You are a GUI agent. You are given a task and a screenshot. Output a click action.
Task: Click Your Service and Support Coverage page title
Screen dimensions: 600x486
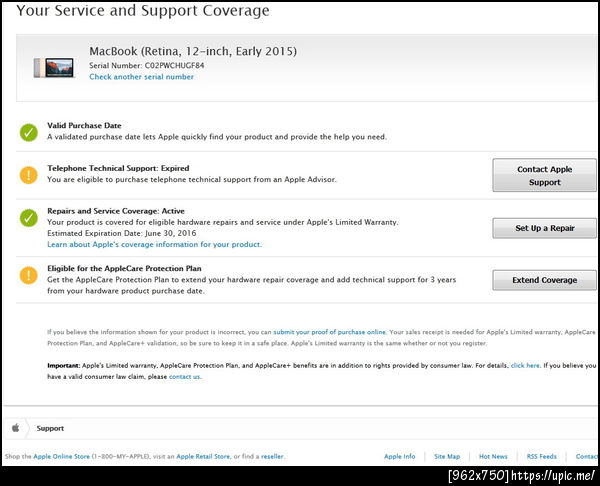click(x=143, y=10)
